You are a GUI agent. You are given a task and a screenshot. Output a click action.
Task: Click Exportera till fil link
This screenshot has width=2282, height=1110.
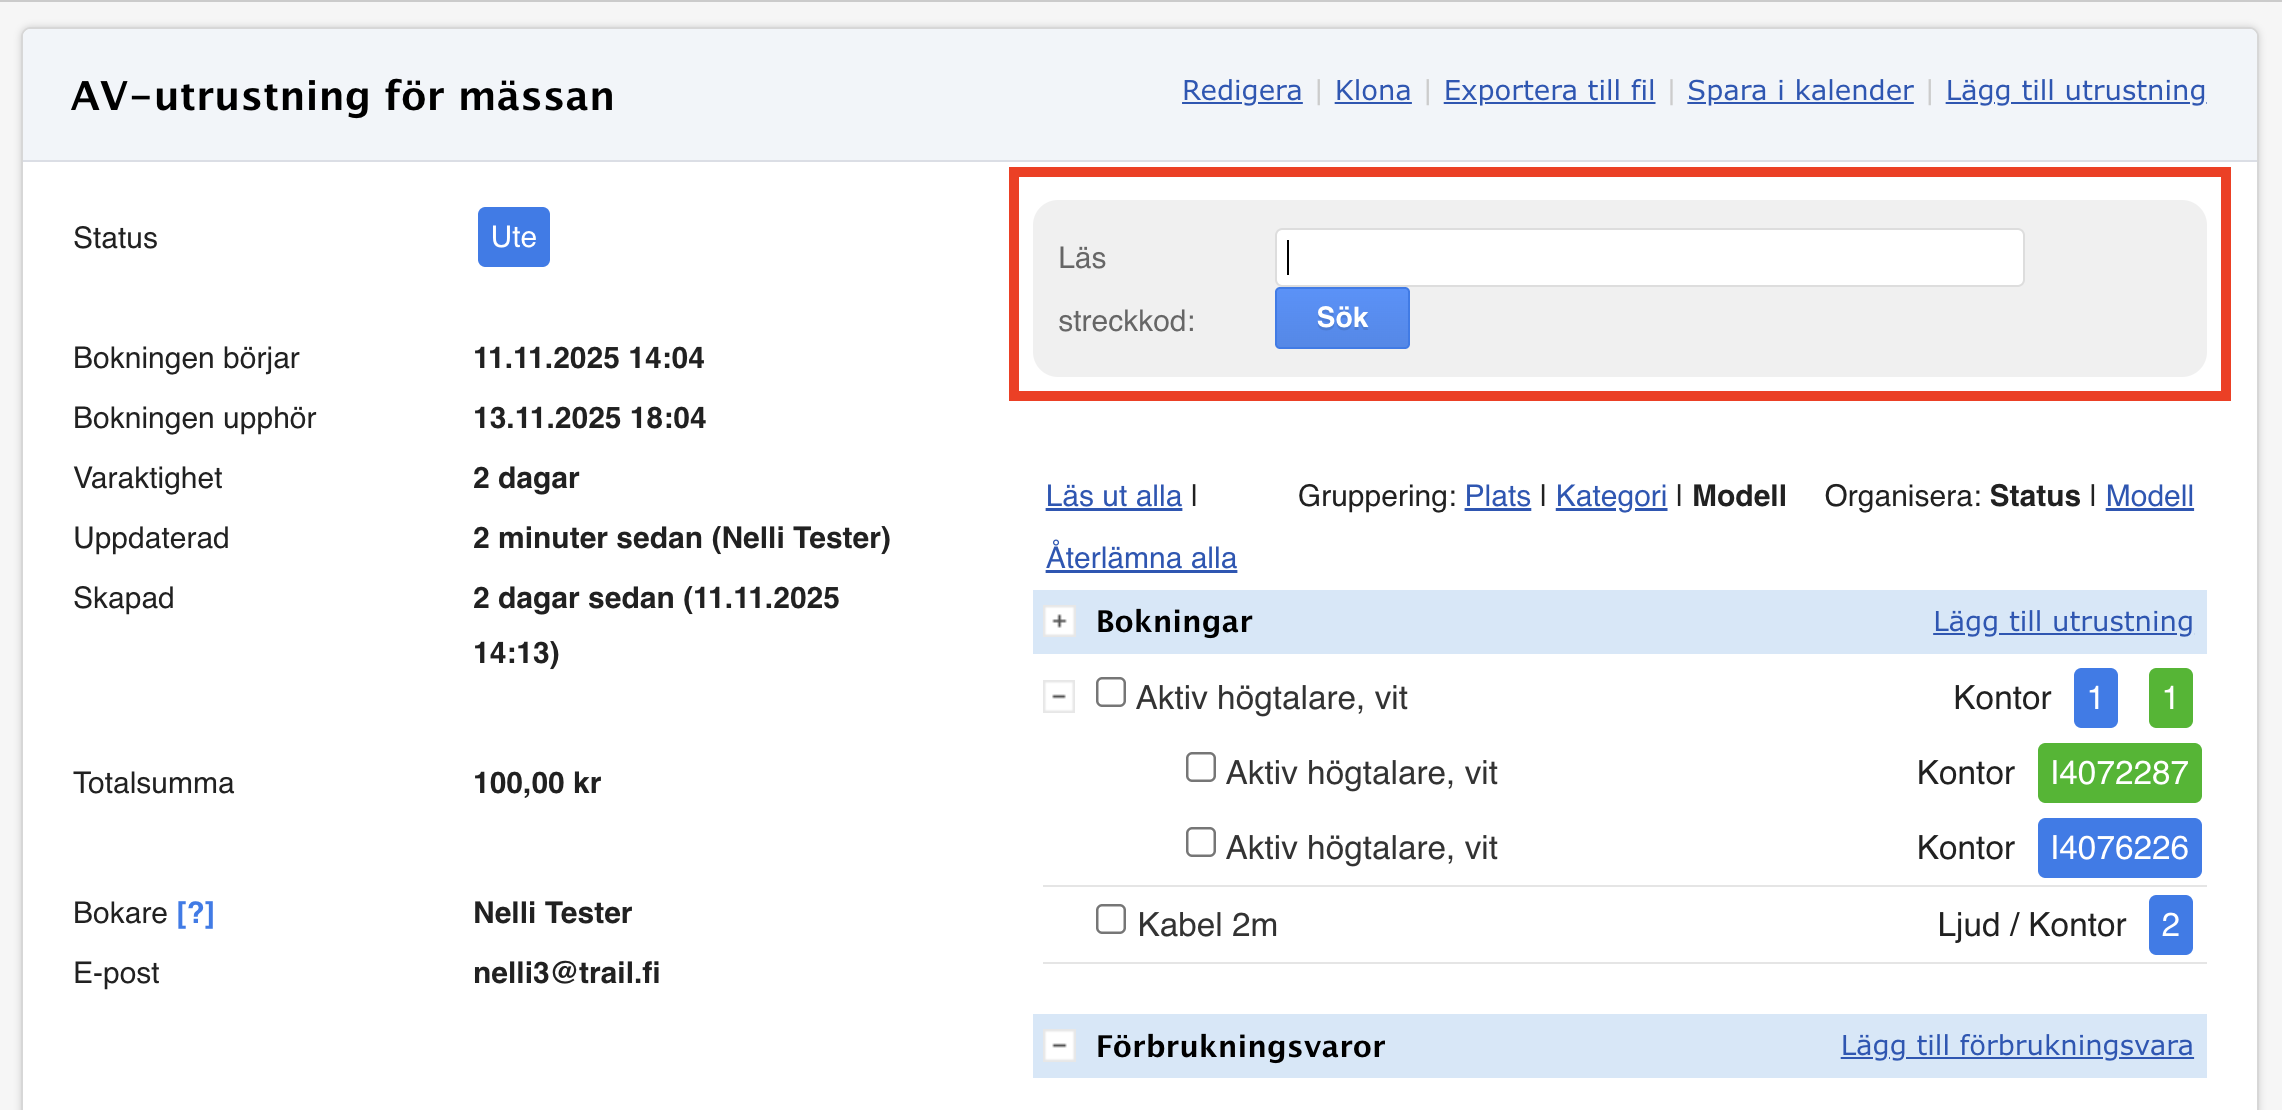[x=1548, y=91]
